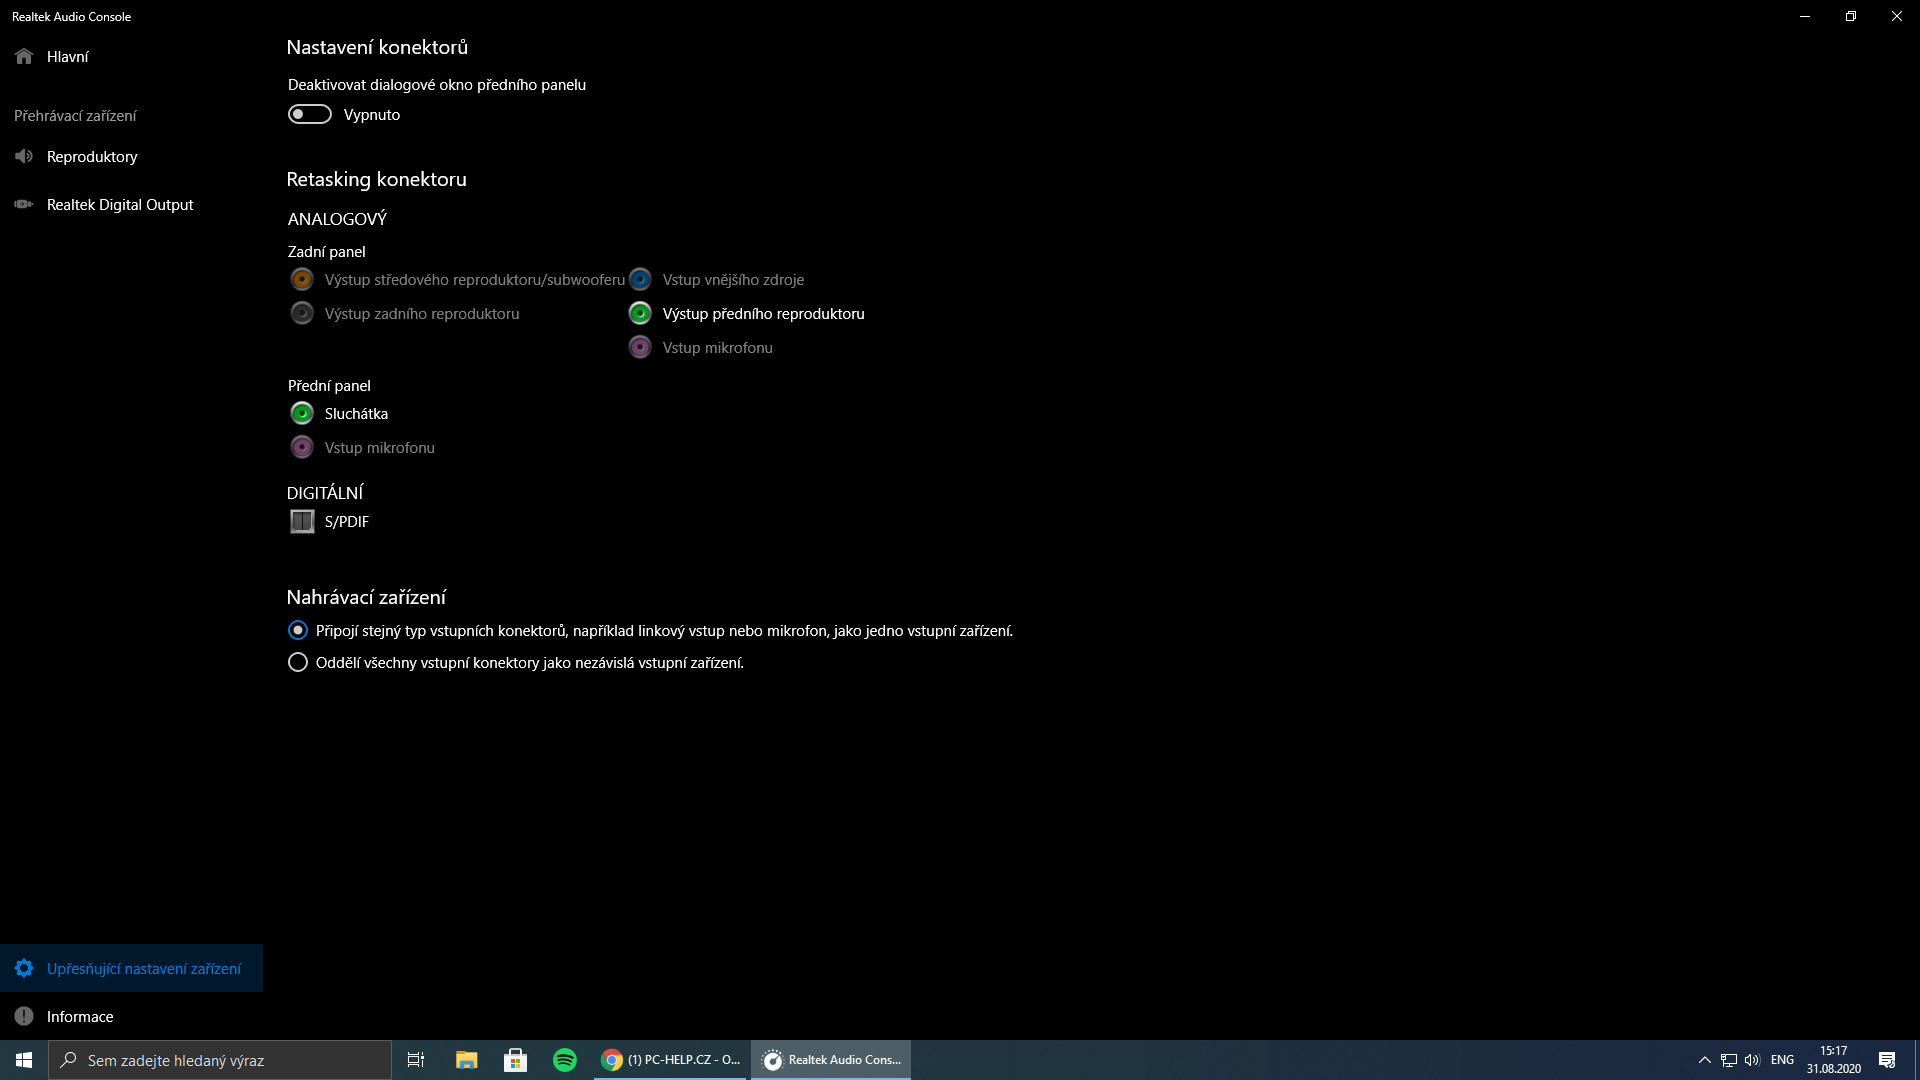
Task: Select the radio option to separate all input jacks
Action: (x=297, y=662)
